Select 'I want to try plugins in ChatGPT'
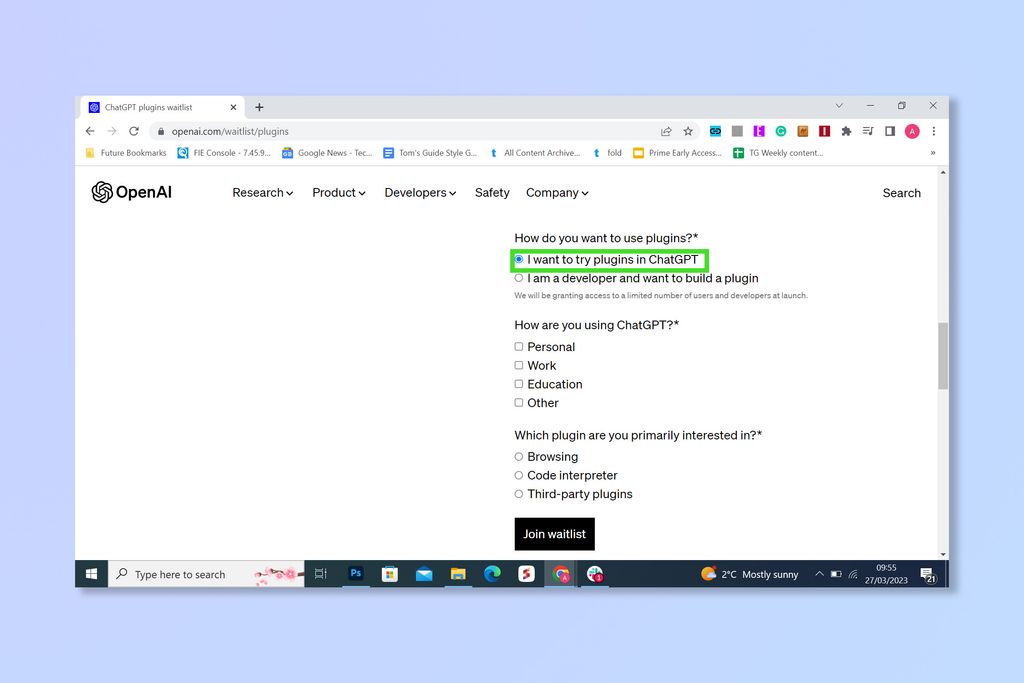Screen dimensions: 1024x683 [519, 259]
